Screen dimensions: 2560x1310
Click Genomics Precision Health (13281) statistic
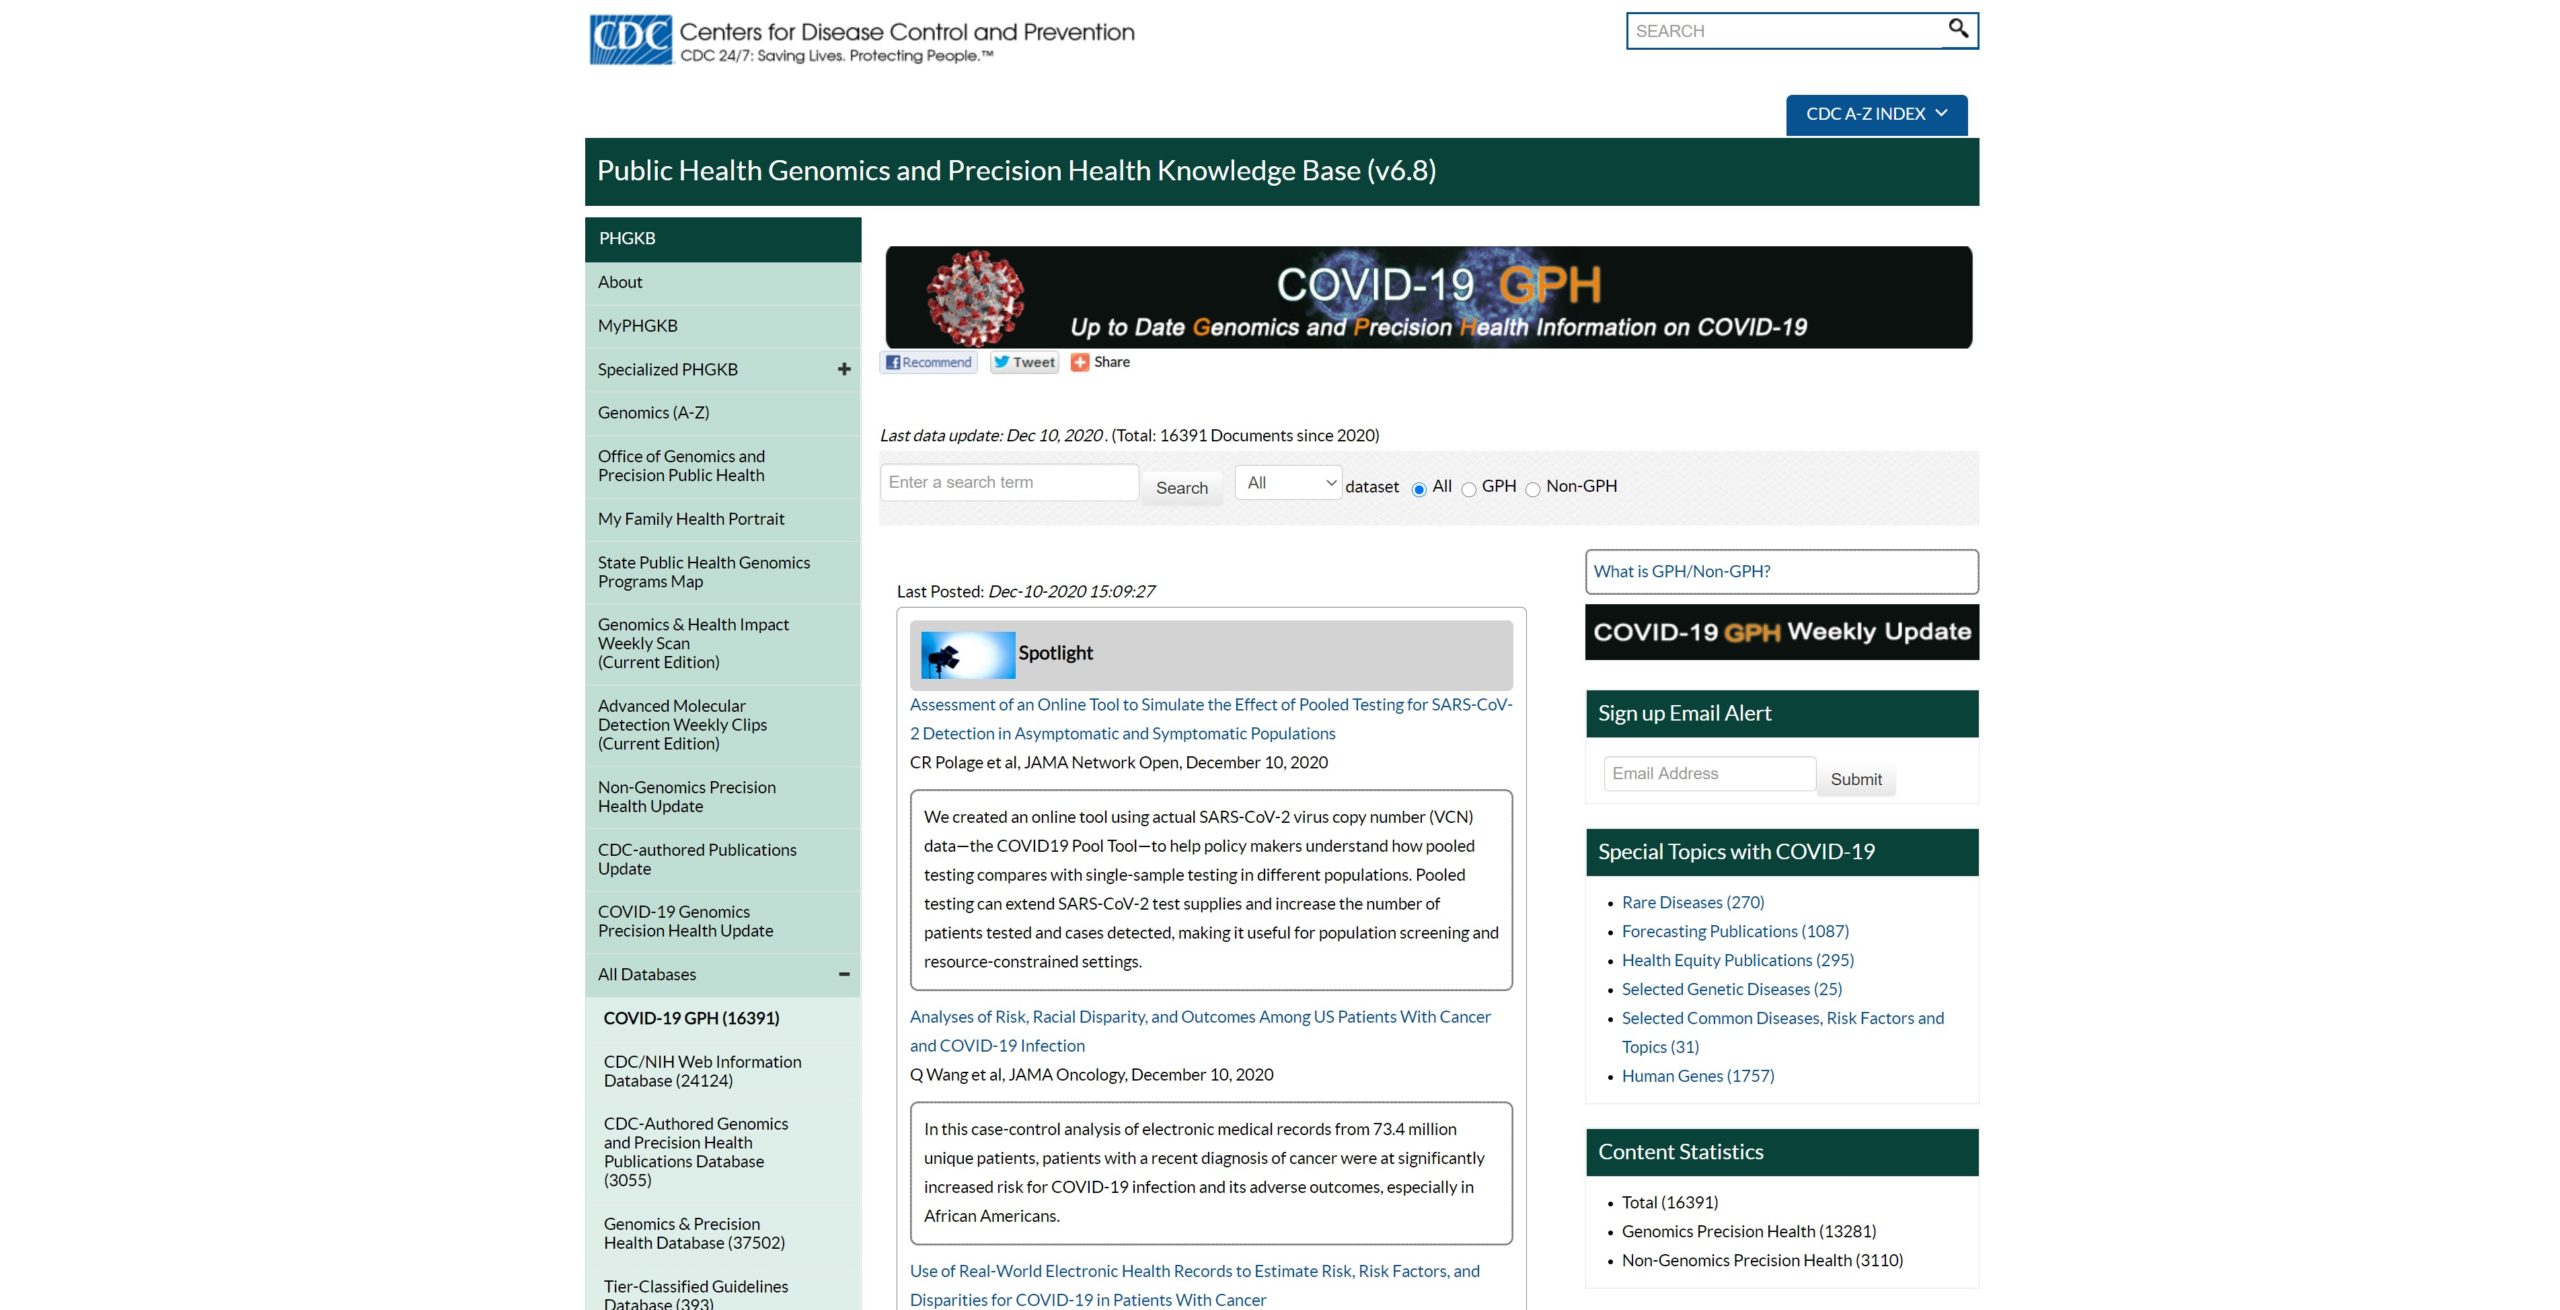(x=1748, y=1232)
